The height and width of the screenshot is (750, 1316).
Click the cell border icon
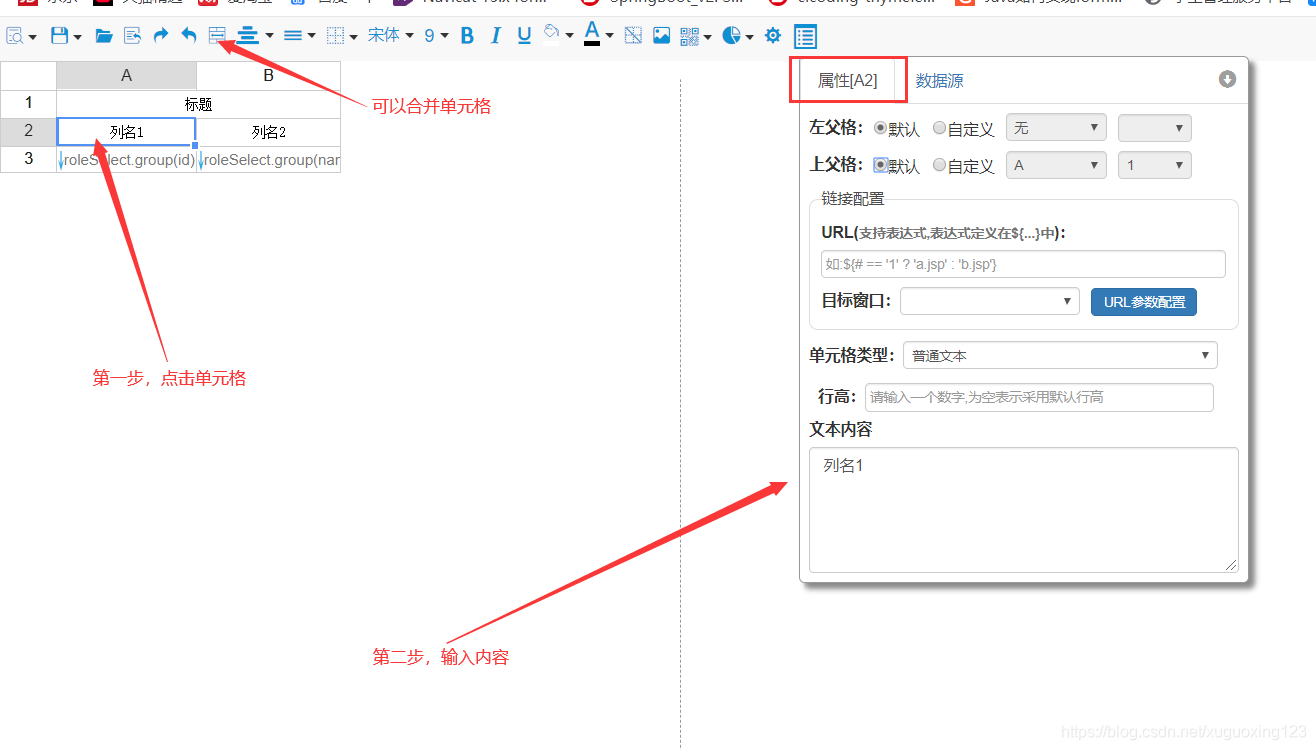coord(336,36)
